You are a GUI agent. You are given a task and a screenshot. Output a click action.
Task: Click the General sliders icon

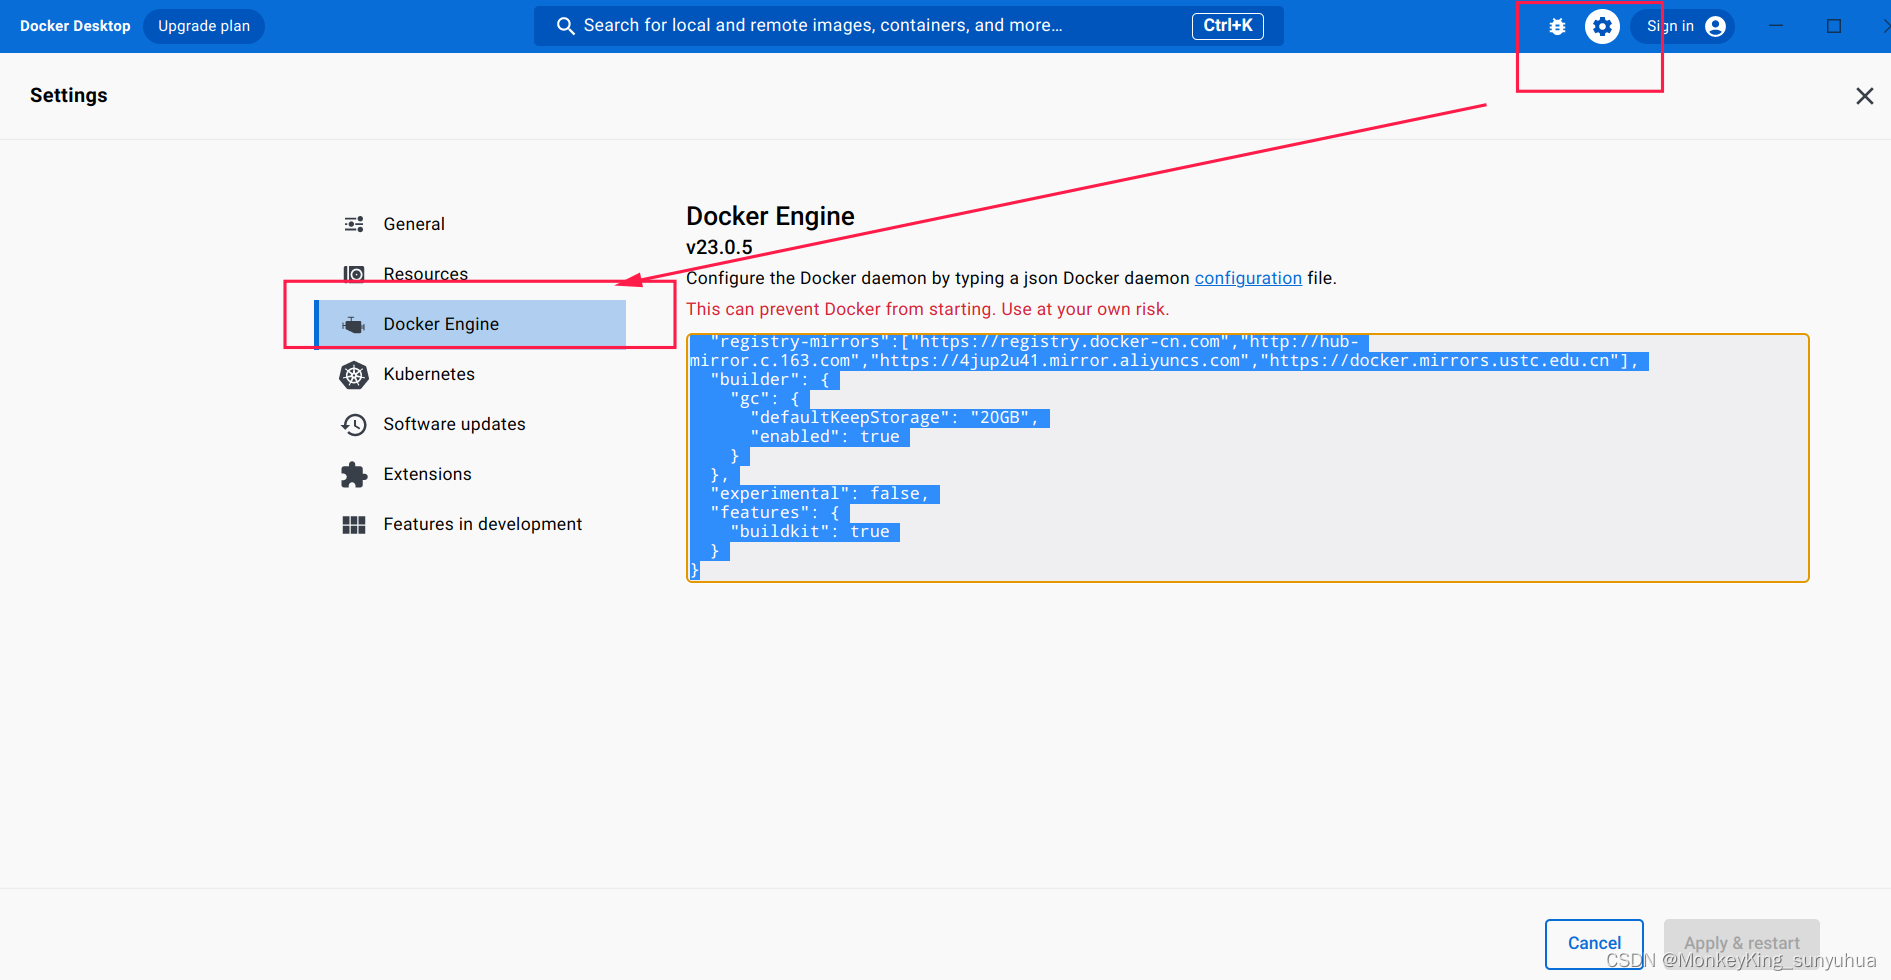tap(354, 224)
